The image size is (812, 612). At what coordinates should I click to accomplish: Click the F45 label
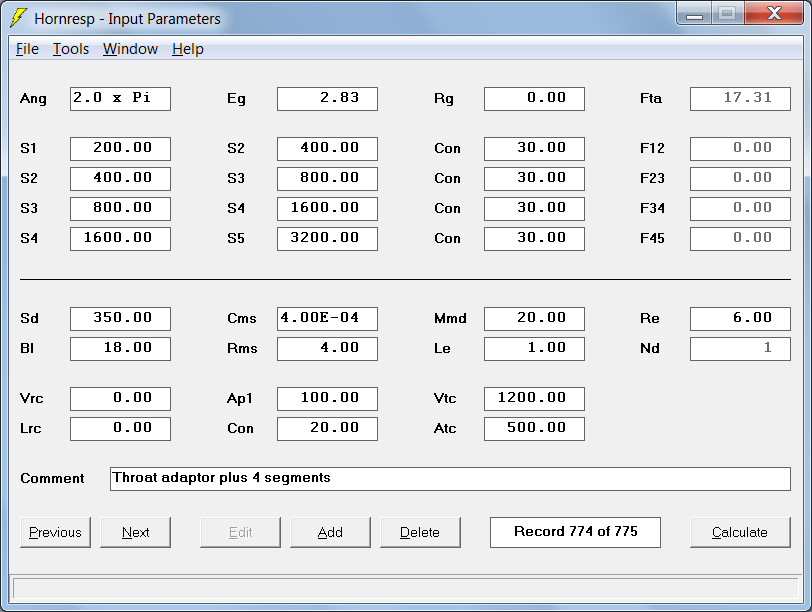click(652, 238)
